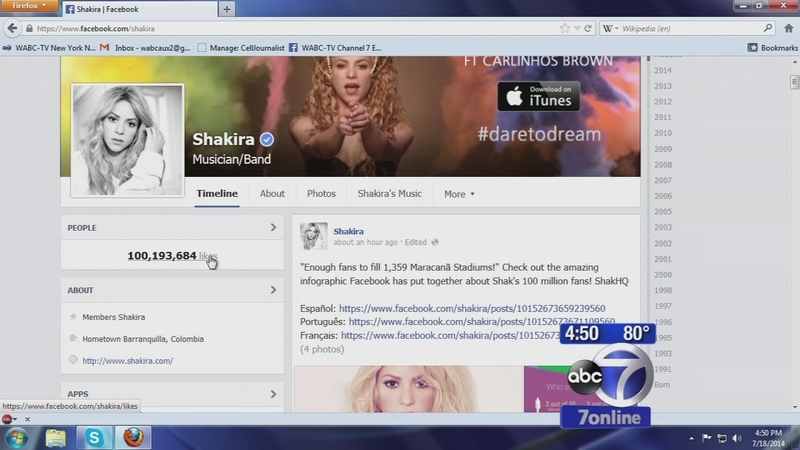Reload page with the refresh icon

click(588, 29)
